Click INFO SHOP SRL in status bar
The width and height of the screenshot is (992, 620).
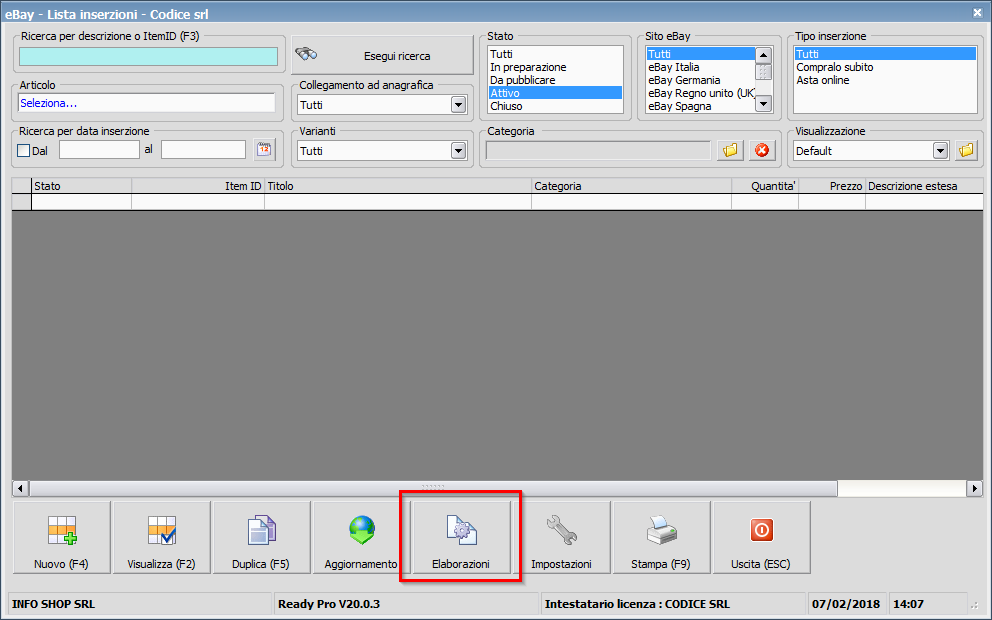pos(54,604)
